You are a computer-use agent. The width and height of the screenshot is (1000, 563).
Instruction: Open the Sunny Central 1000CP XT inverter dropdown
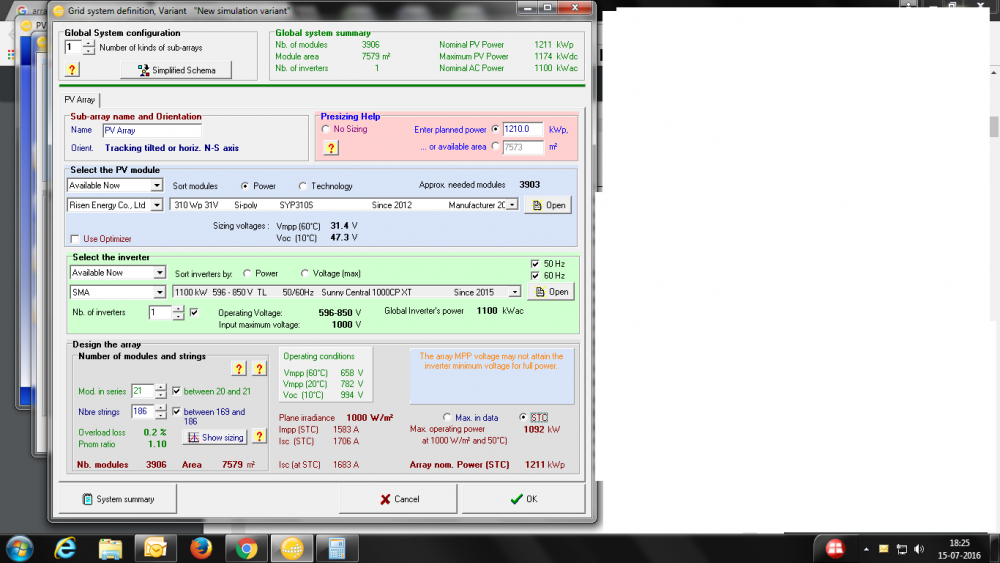pos(515,292)
